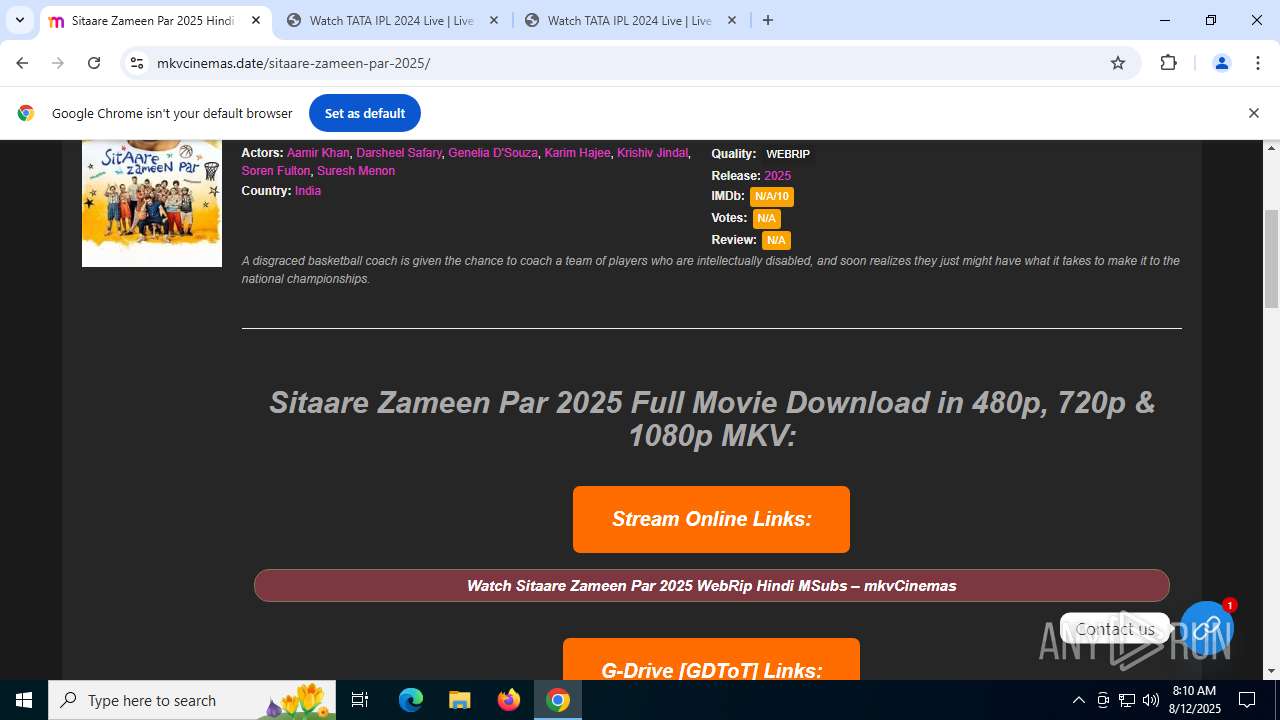Open a new browser tab
The image size is (1280, 720).
[x=768, y=20]
